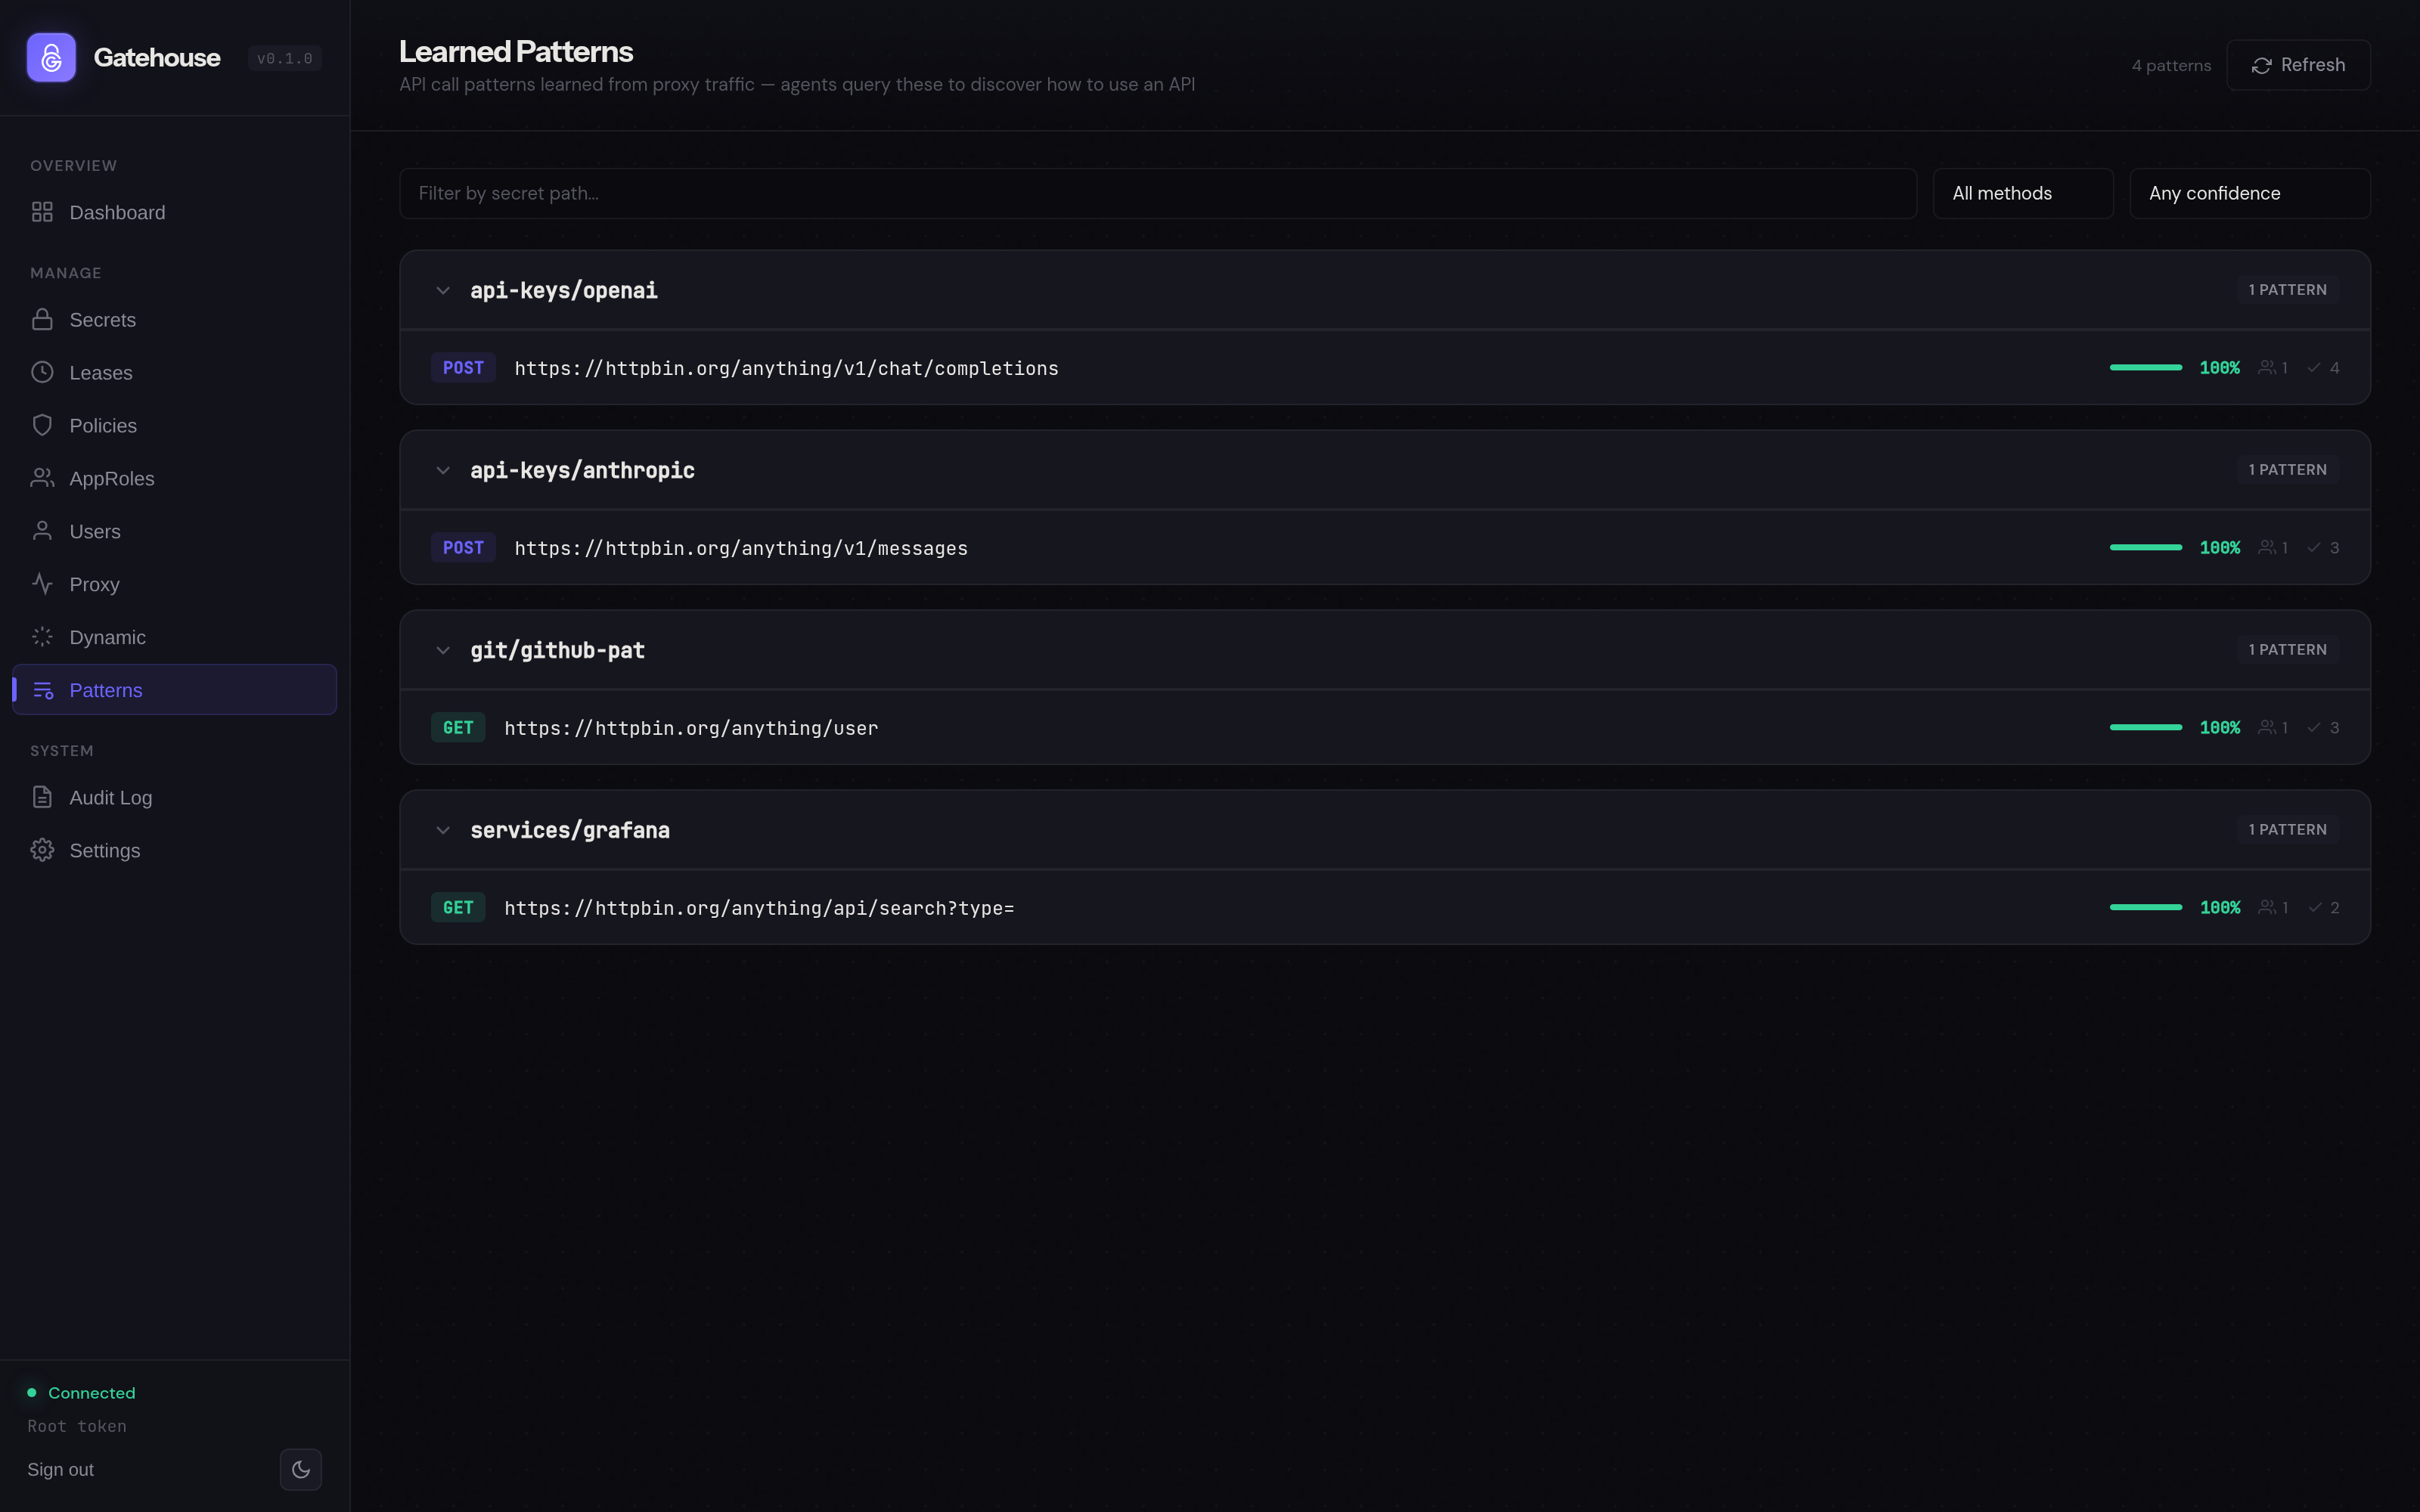Image resolution: width=2420 pixels, height=1512 pixels.
Task: Click the Settings gear icon
Action: point(42,850)
